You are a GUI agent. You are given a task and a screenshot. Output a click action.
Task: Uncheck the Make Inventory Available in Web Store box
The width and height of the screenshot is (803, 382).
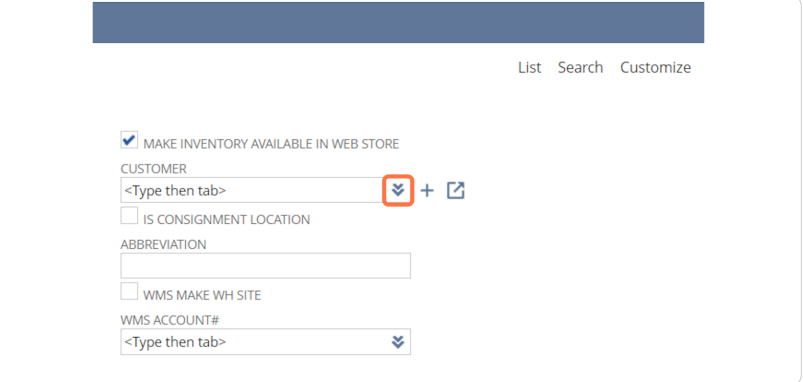(x=129, y=140)
